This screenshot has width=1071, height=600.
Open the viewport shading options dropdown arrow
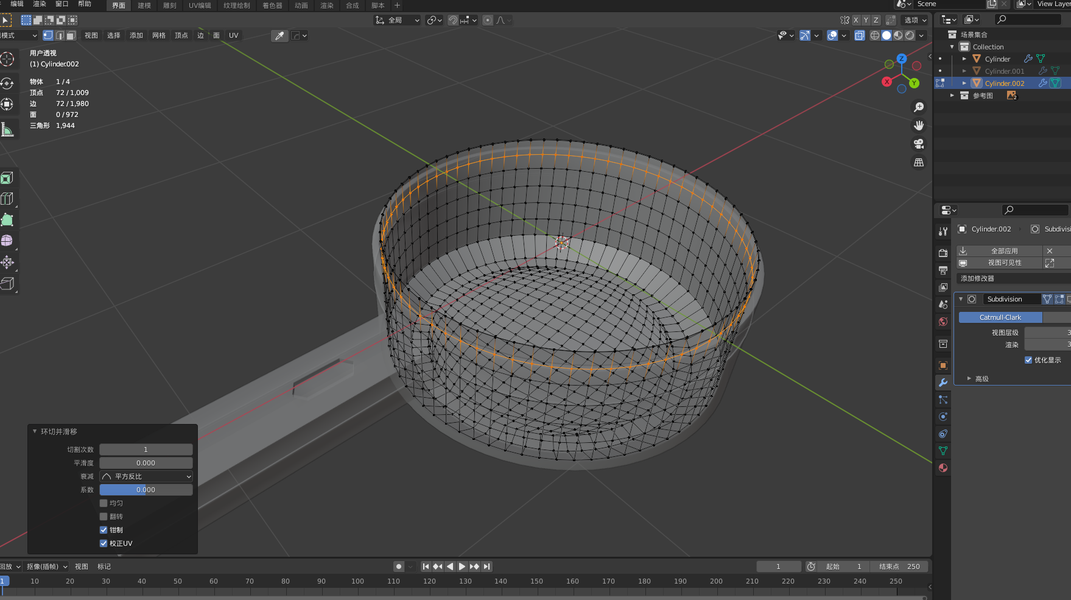(921, 36)
